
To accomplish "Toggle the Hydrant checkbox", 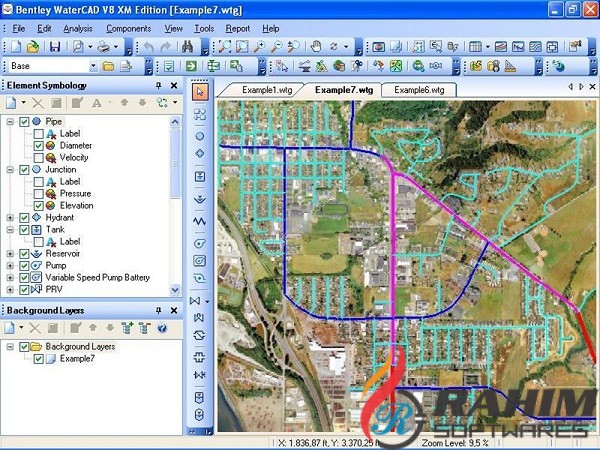I will (x=24, y=218).
